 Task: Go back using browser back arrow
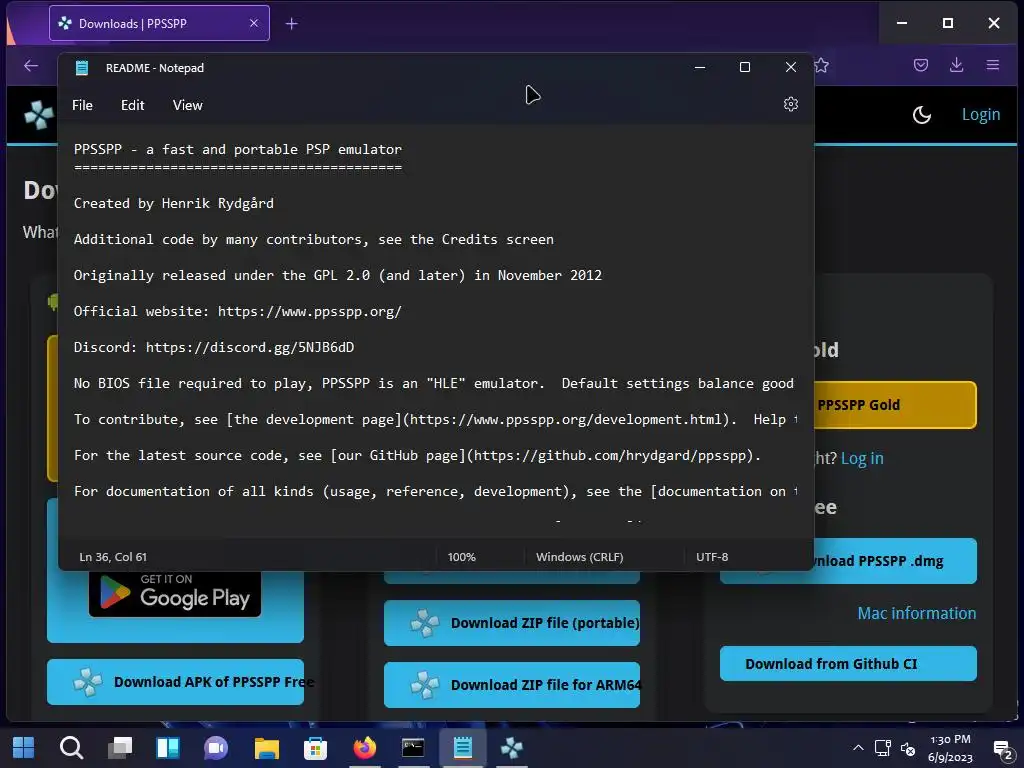click(x=31, y=65)
